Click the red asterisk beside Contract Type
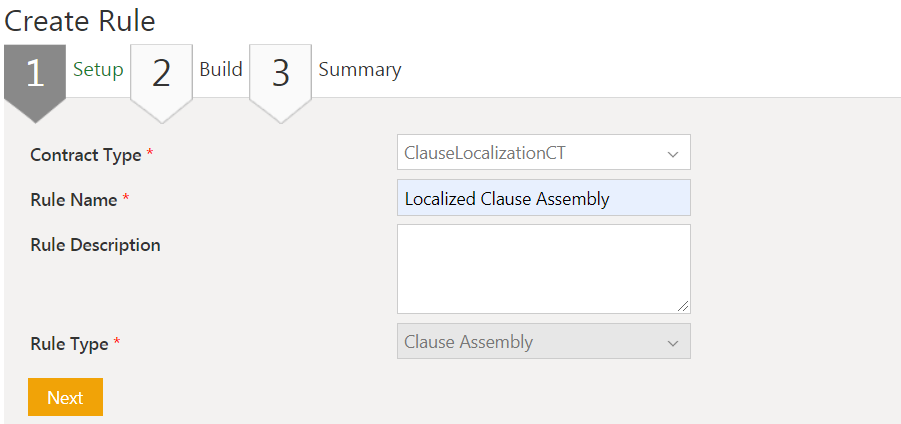This screenshot has height=424, width=901. coord(150,154)
